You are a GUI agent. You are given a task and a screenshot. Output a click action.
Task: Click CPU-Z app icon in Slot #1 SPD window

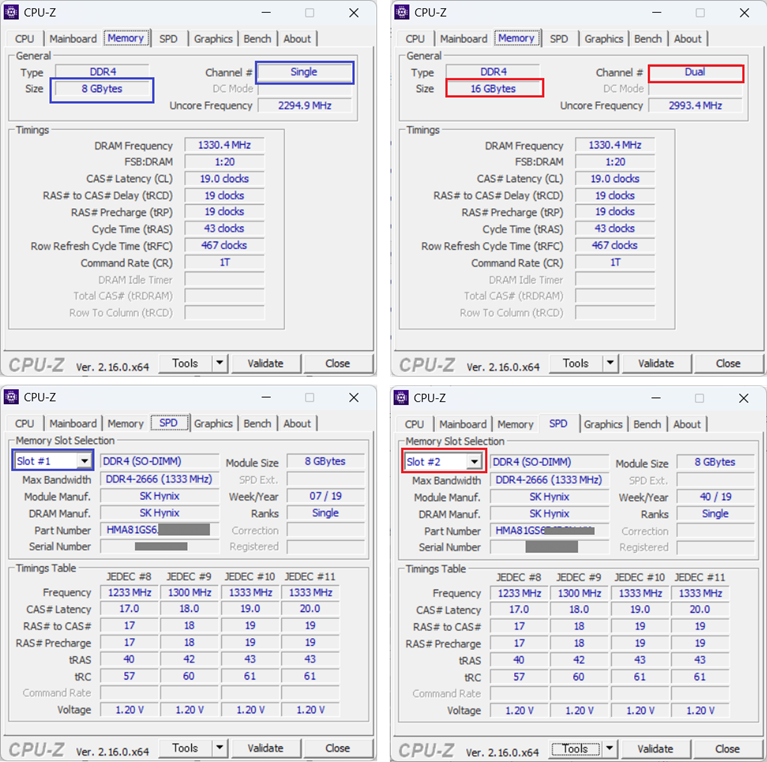click(x=11, y=397)
